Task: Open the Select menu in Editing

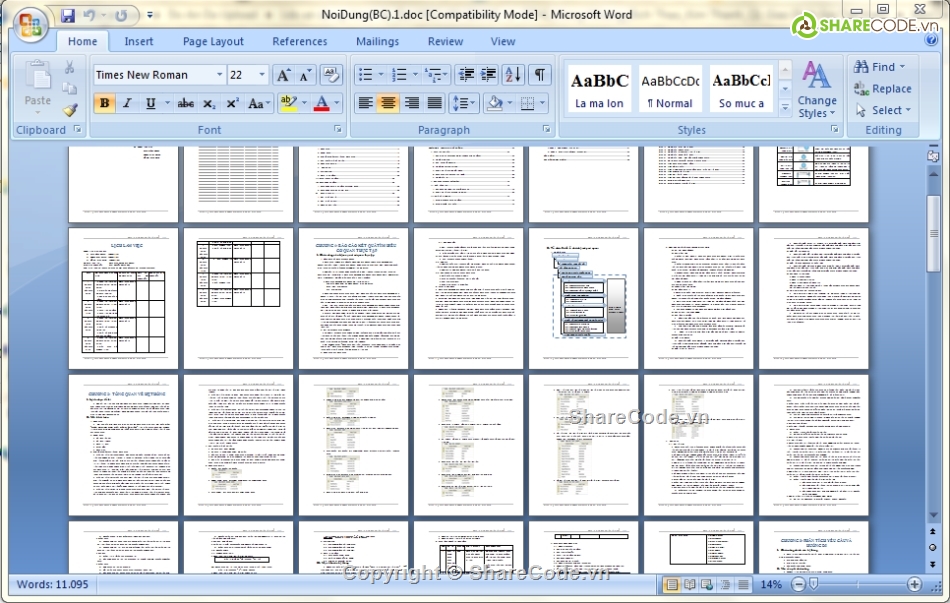Action: tap(883, 110)
